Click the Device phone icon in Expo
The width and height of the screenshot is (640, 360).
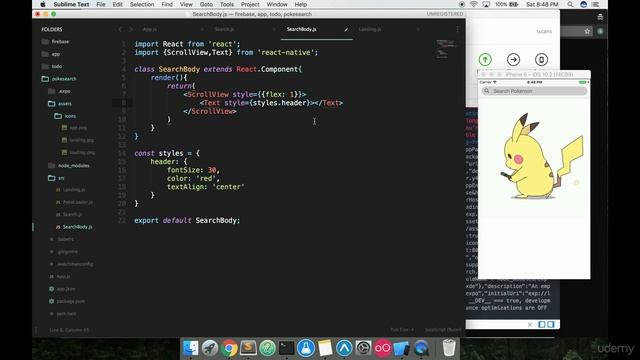click(x=541, y=60)
